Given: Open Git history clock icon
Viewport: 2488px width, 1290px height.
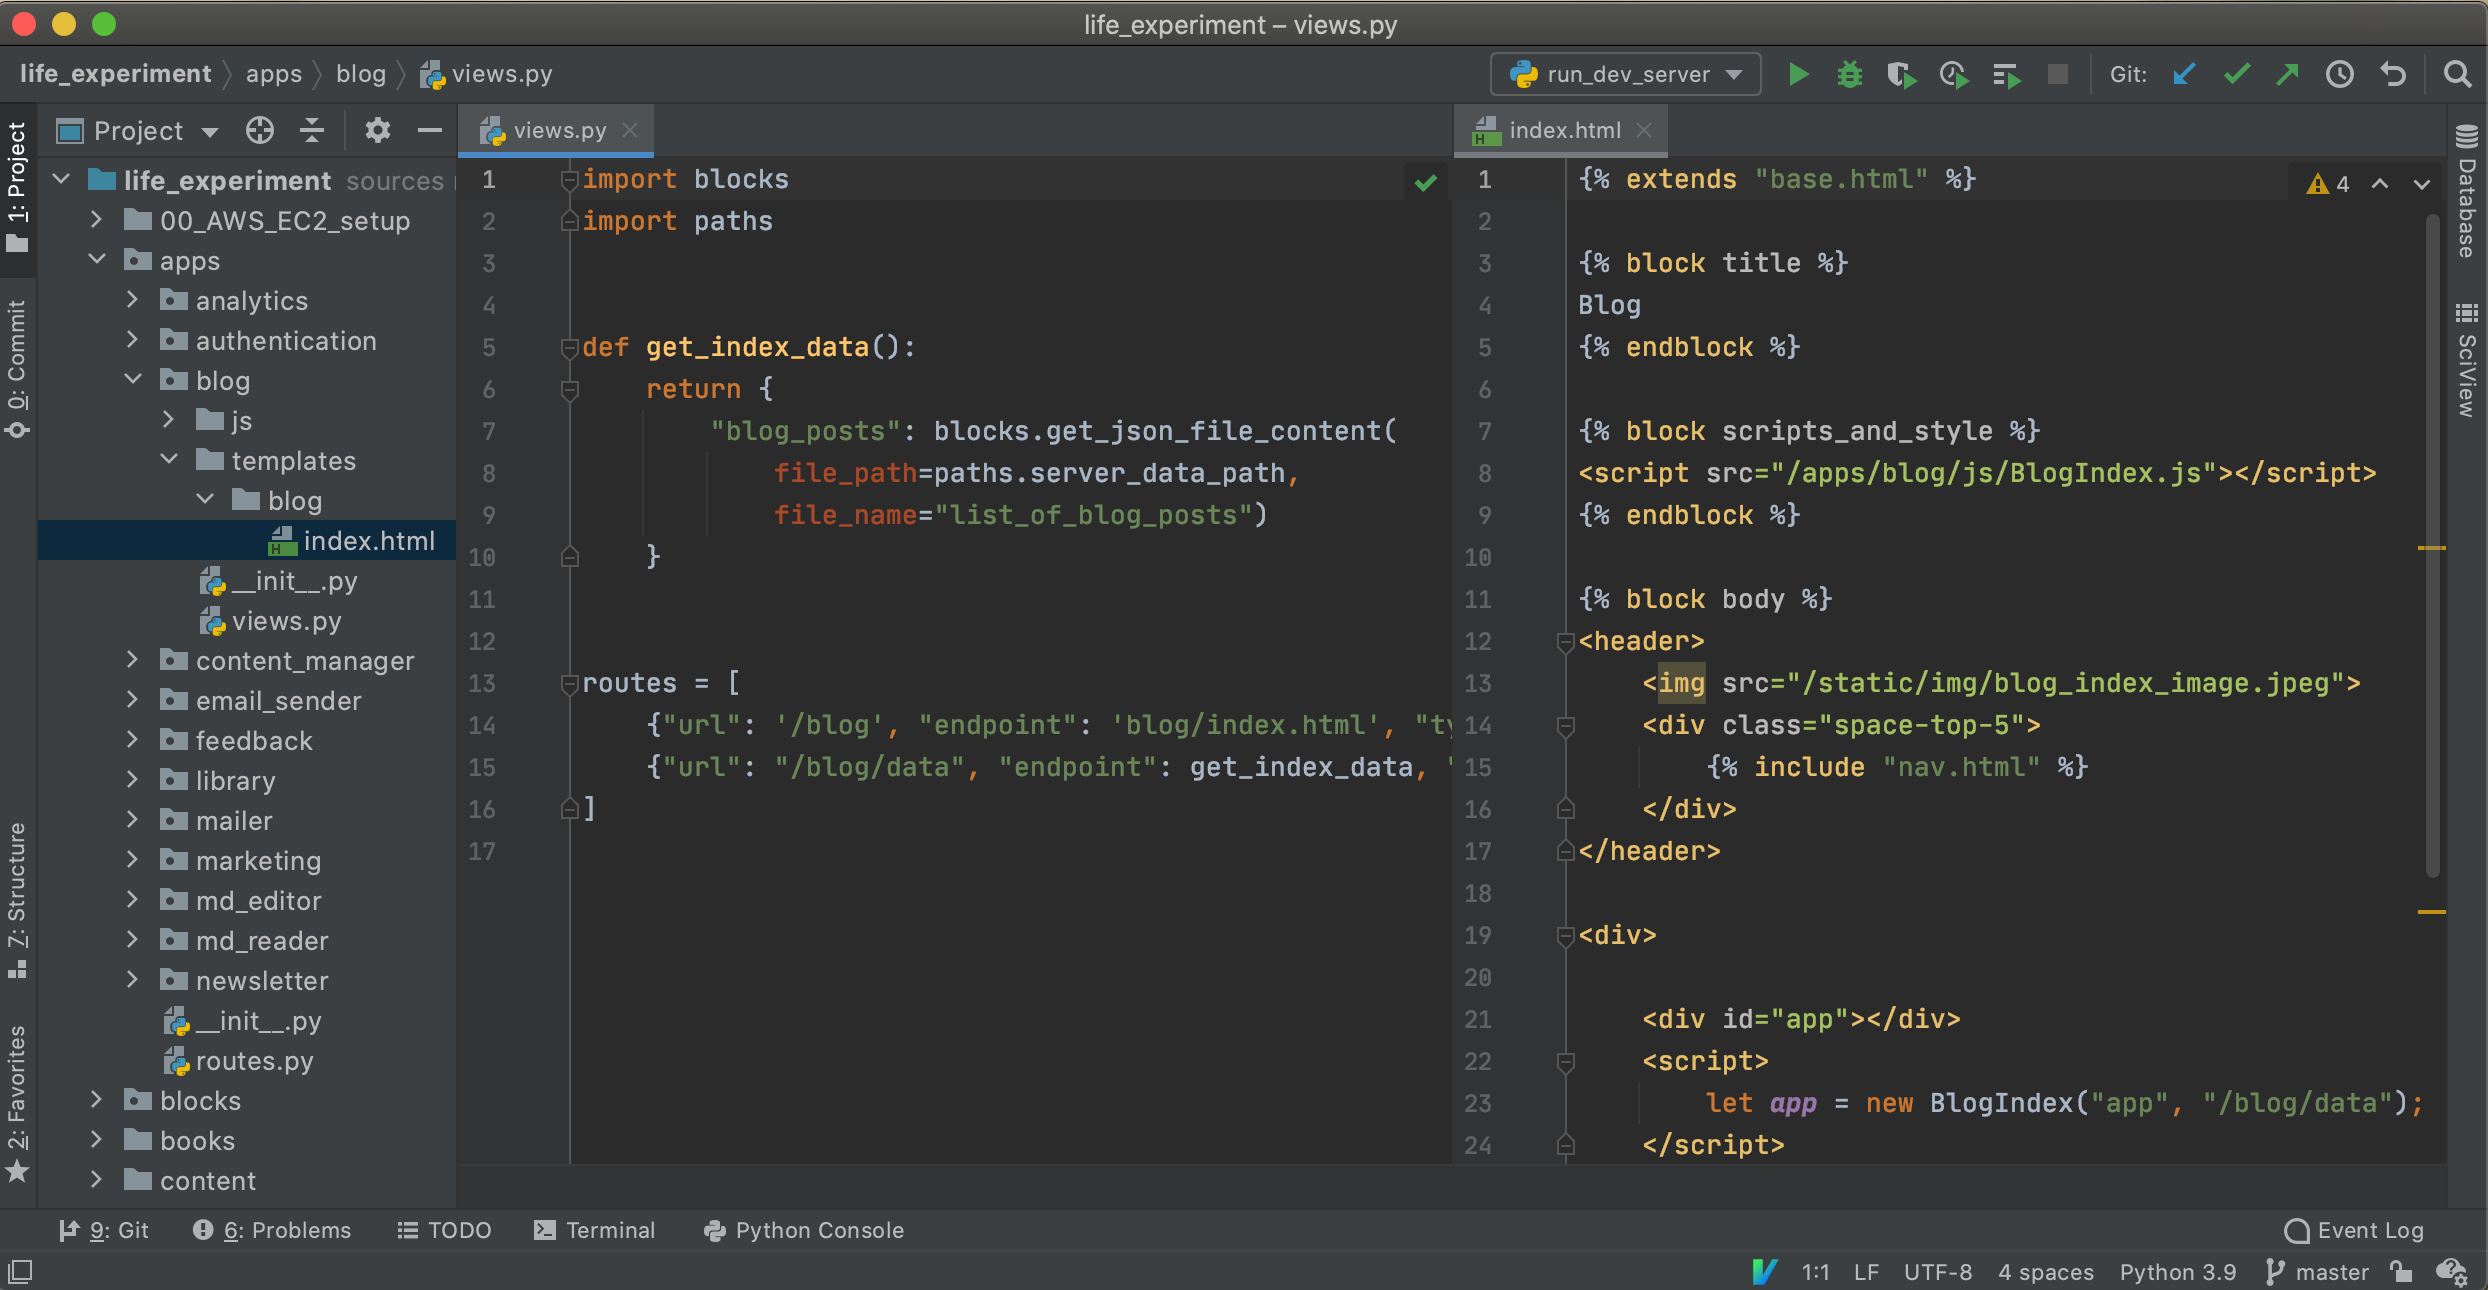Looking at the screenshot, I should point(2339,75).
